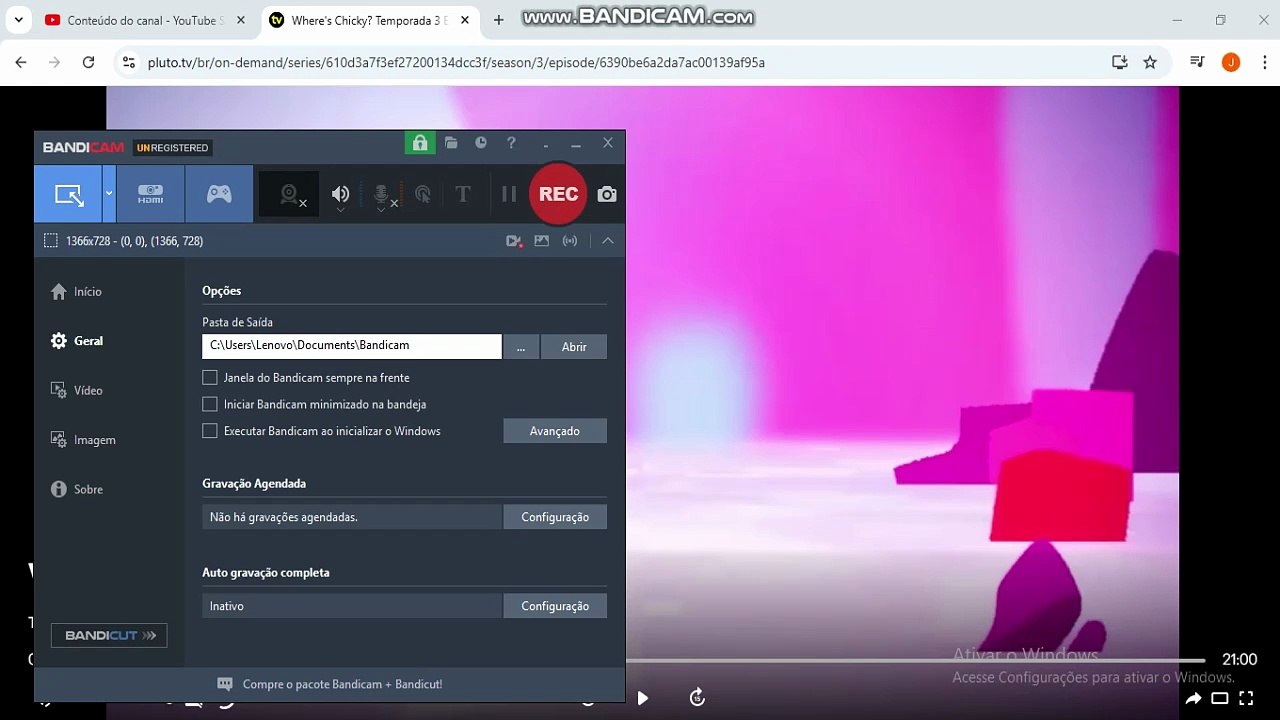
Task: Open Chrome tab search dropdown
Action: (18, 20)
